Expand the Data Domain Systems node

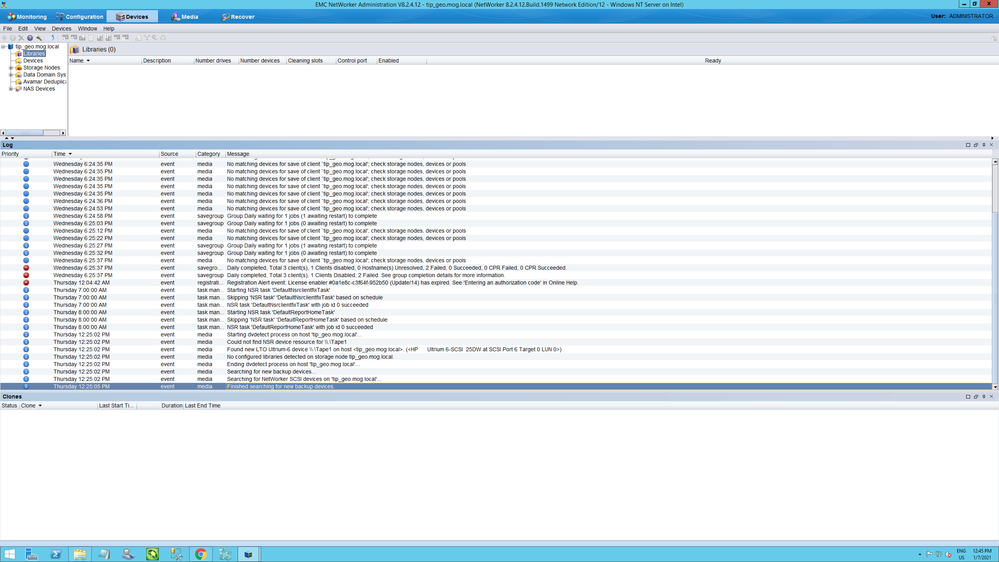click(11, 75)
